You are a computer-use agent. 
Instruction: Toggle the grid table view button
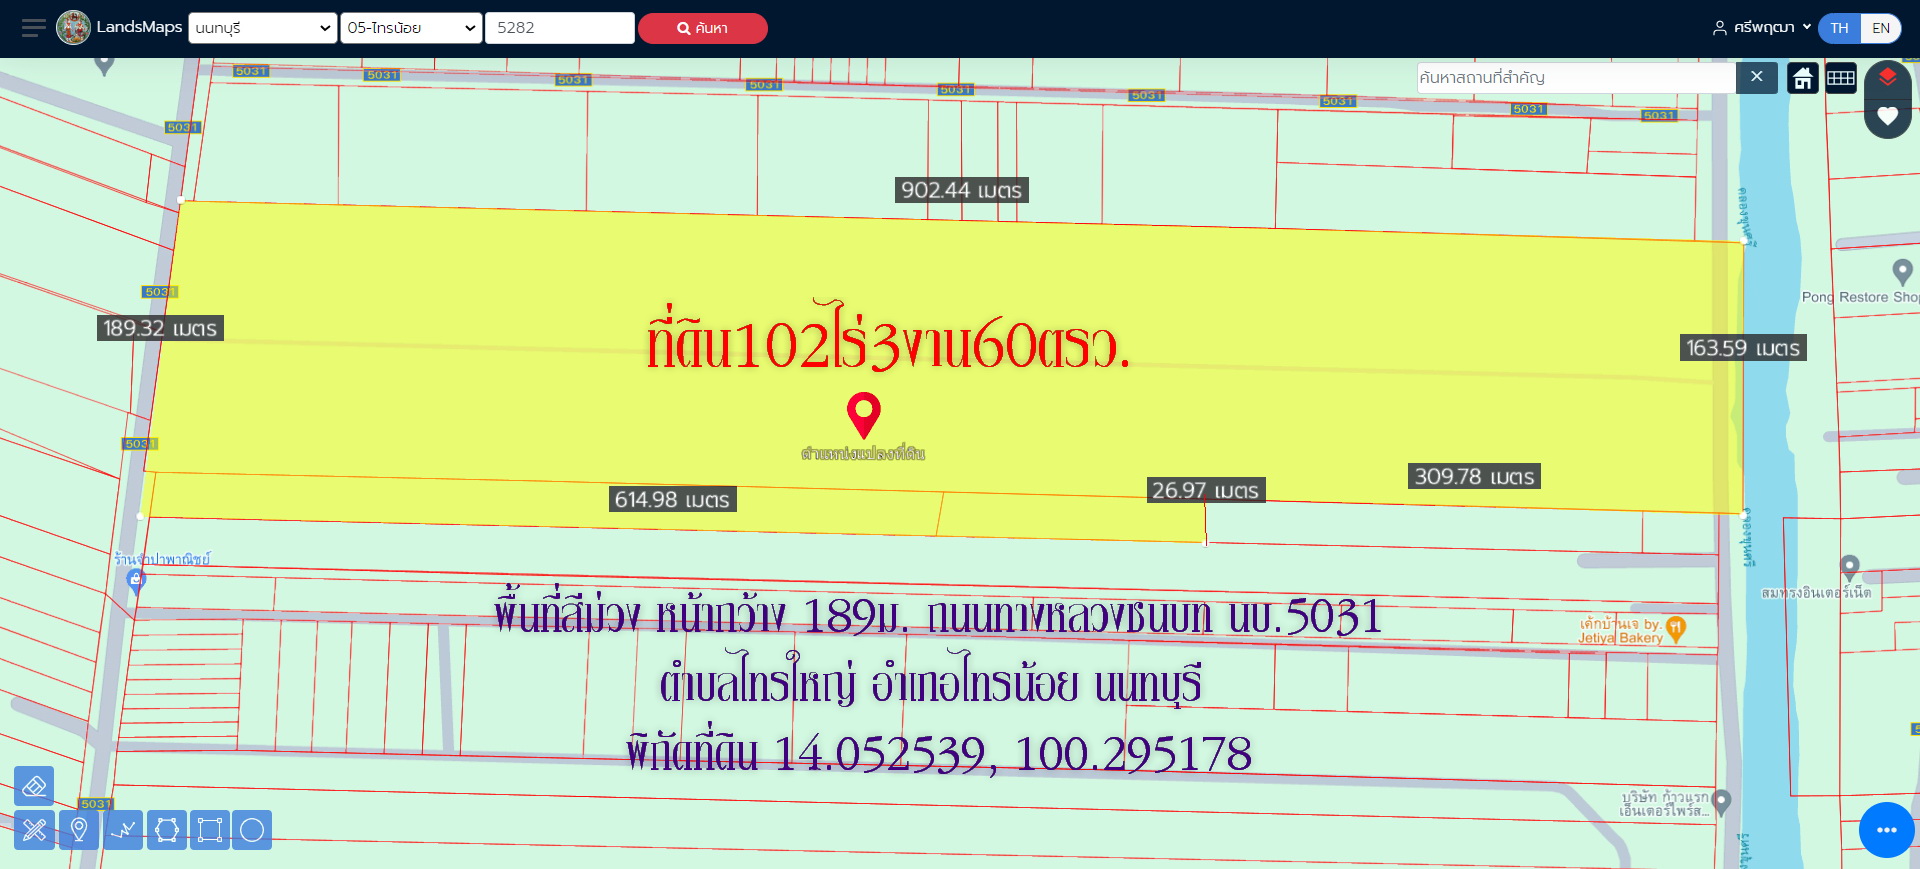click(x=1841, y=78)
